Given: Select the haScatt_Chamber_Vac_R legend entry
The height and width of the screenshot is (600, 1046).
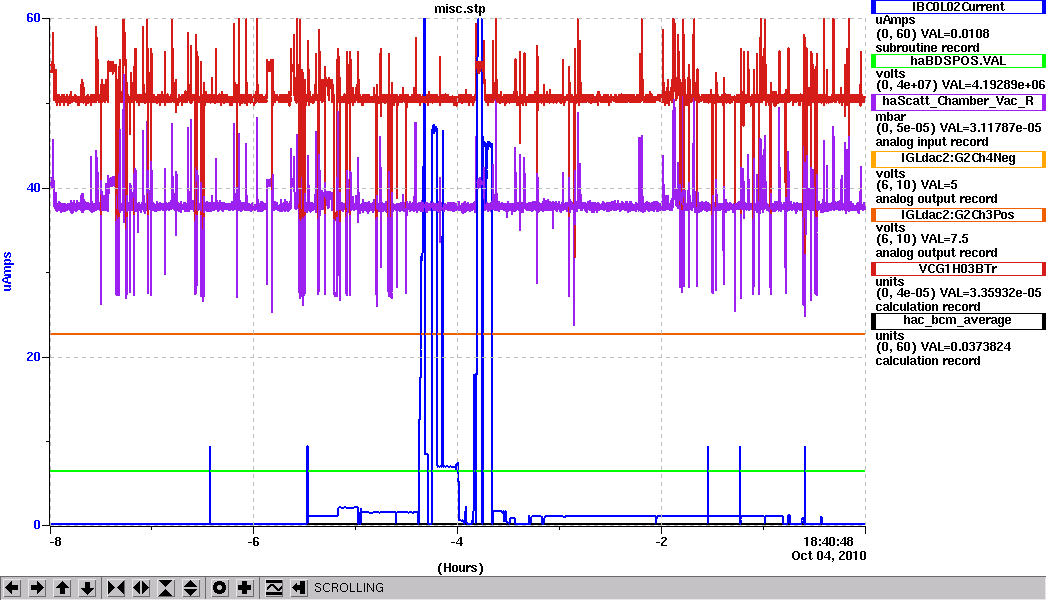Looking at the screenshot, I should (958, 101).
